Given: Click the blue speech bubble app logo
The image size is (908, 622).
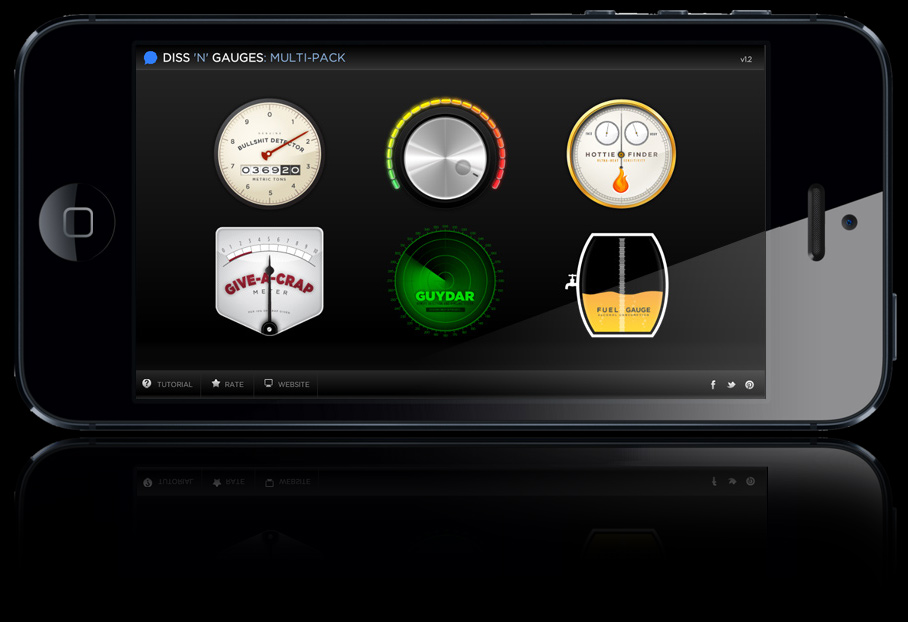Looking at the screenshot, I should (151, 58).
